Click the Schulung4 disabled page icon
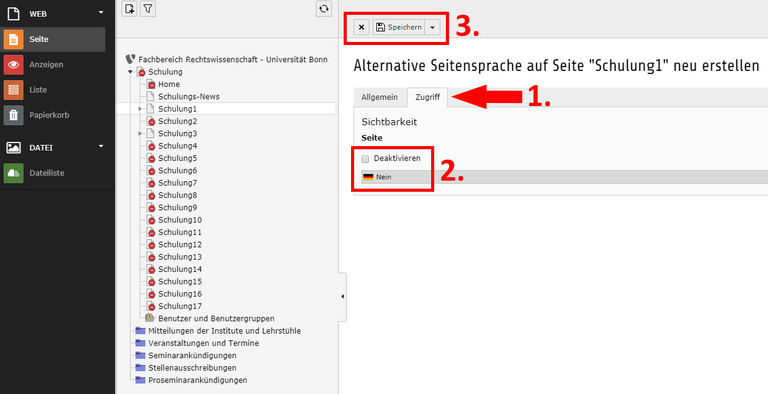The height and width of the screenshot is (394, 768). pyautogui.click(x=151, y=146)
